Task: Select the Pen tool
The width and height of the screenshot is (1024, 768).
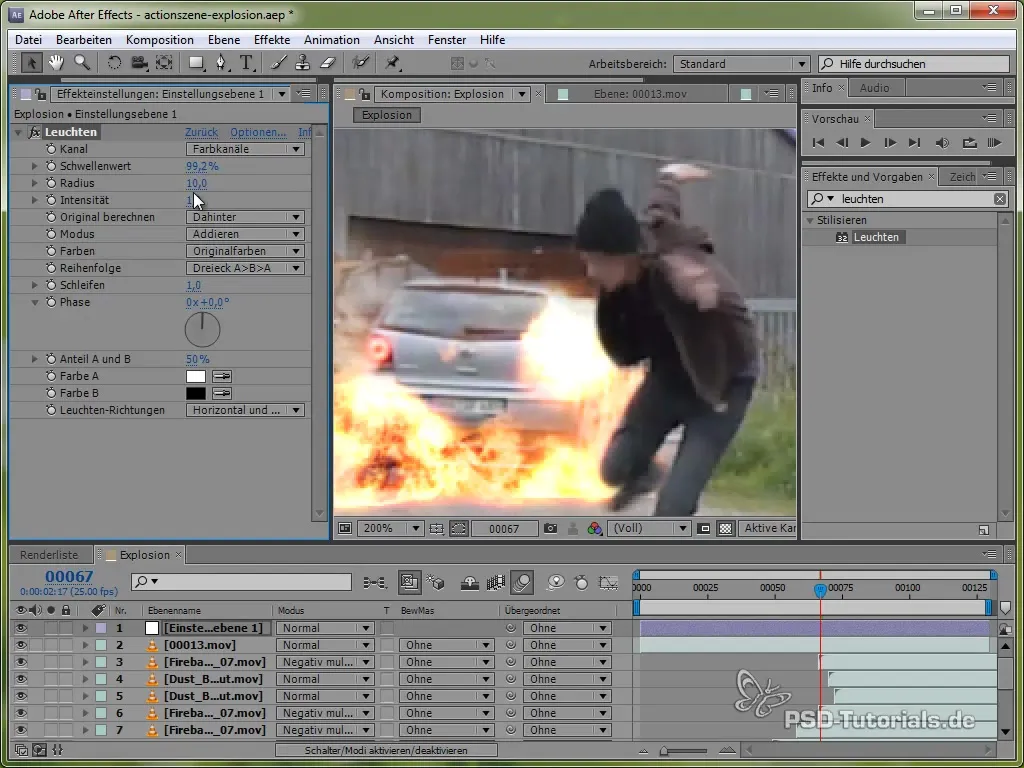Action: pyautogui.click(x=222, y=63)
